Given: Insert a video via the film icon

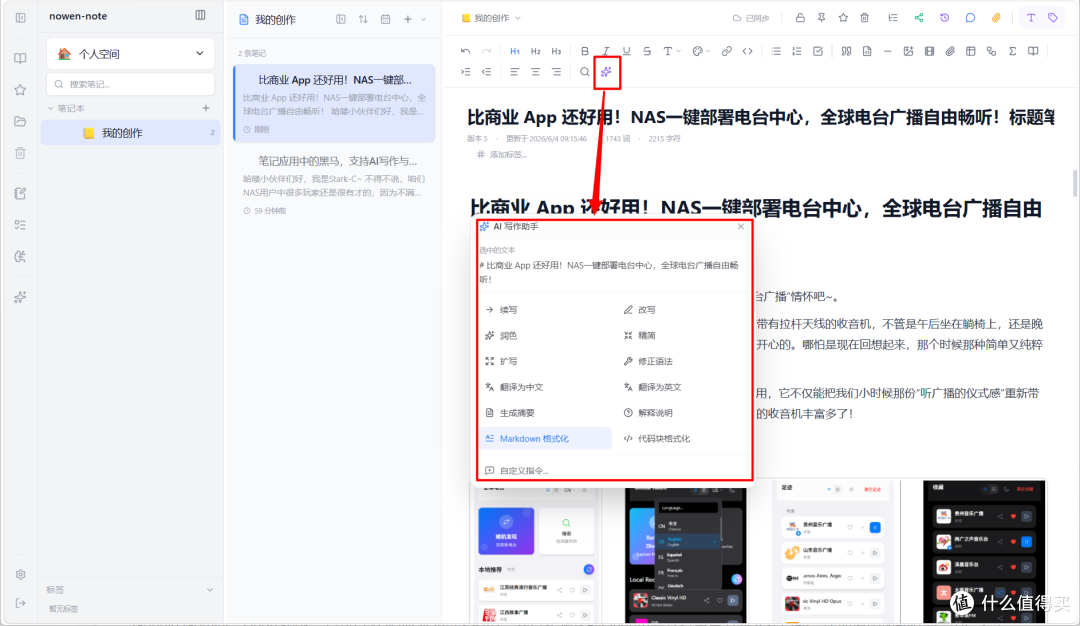Looking at the screenshot, I should tap(929, 51).
